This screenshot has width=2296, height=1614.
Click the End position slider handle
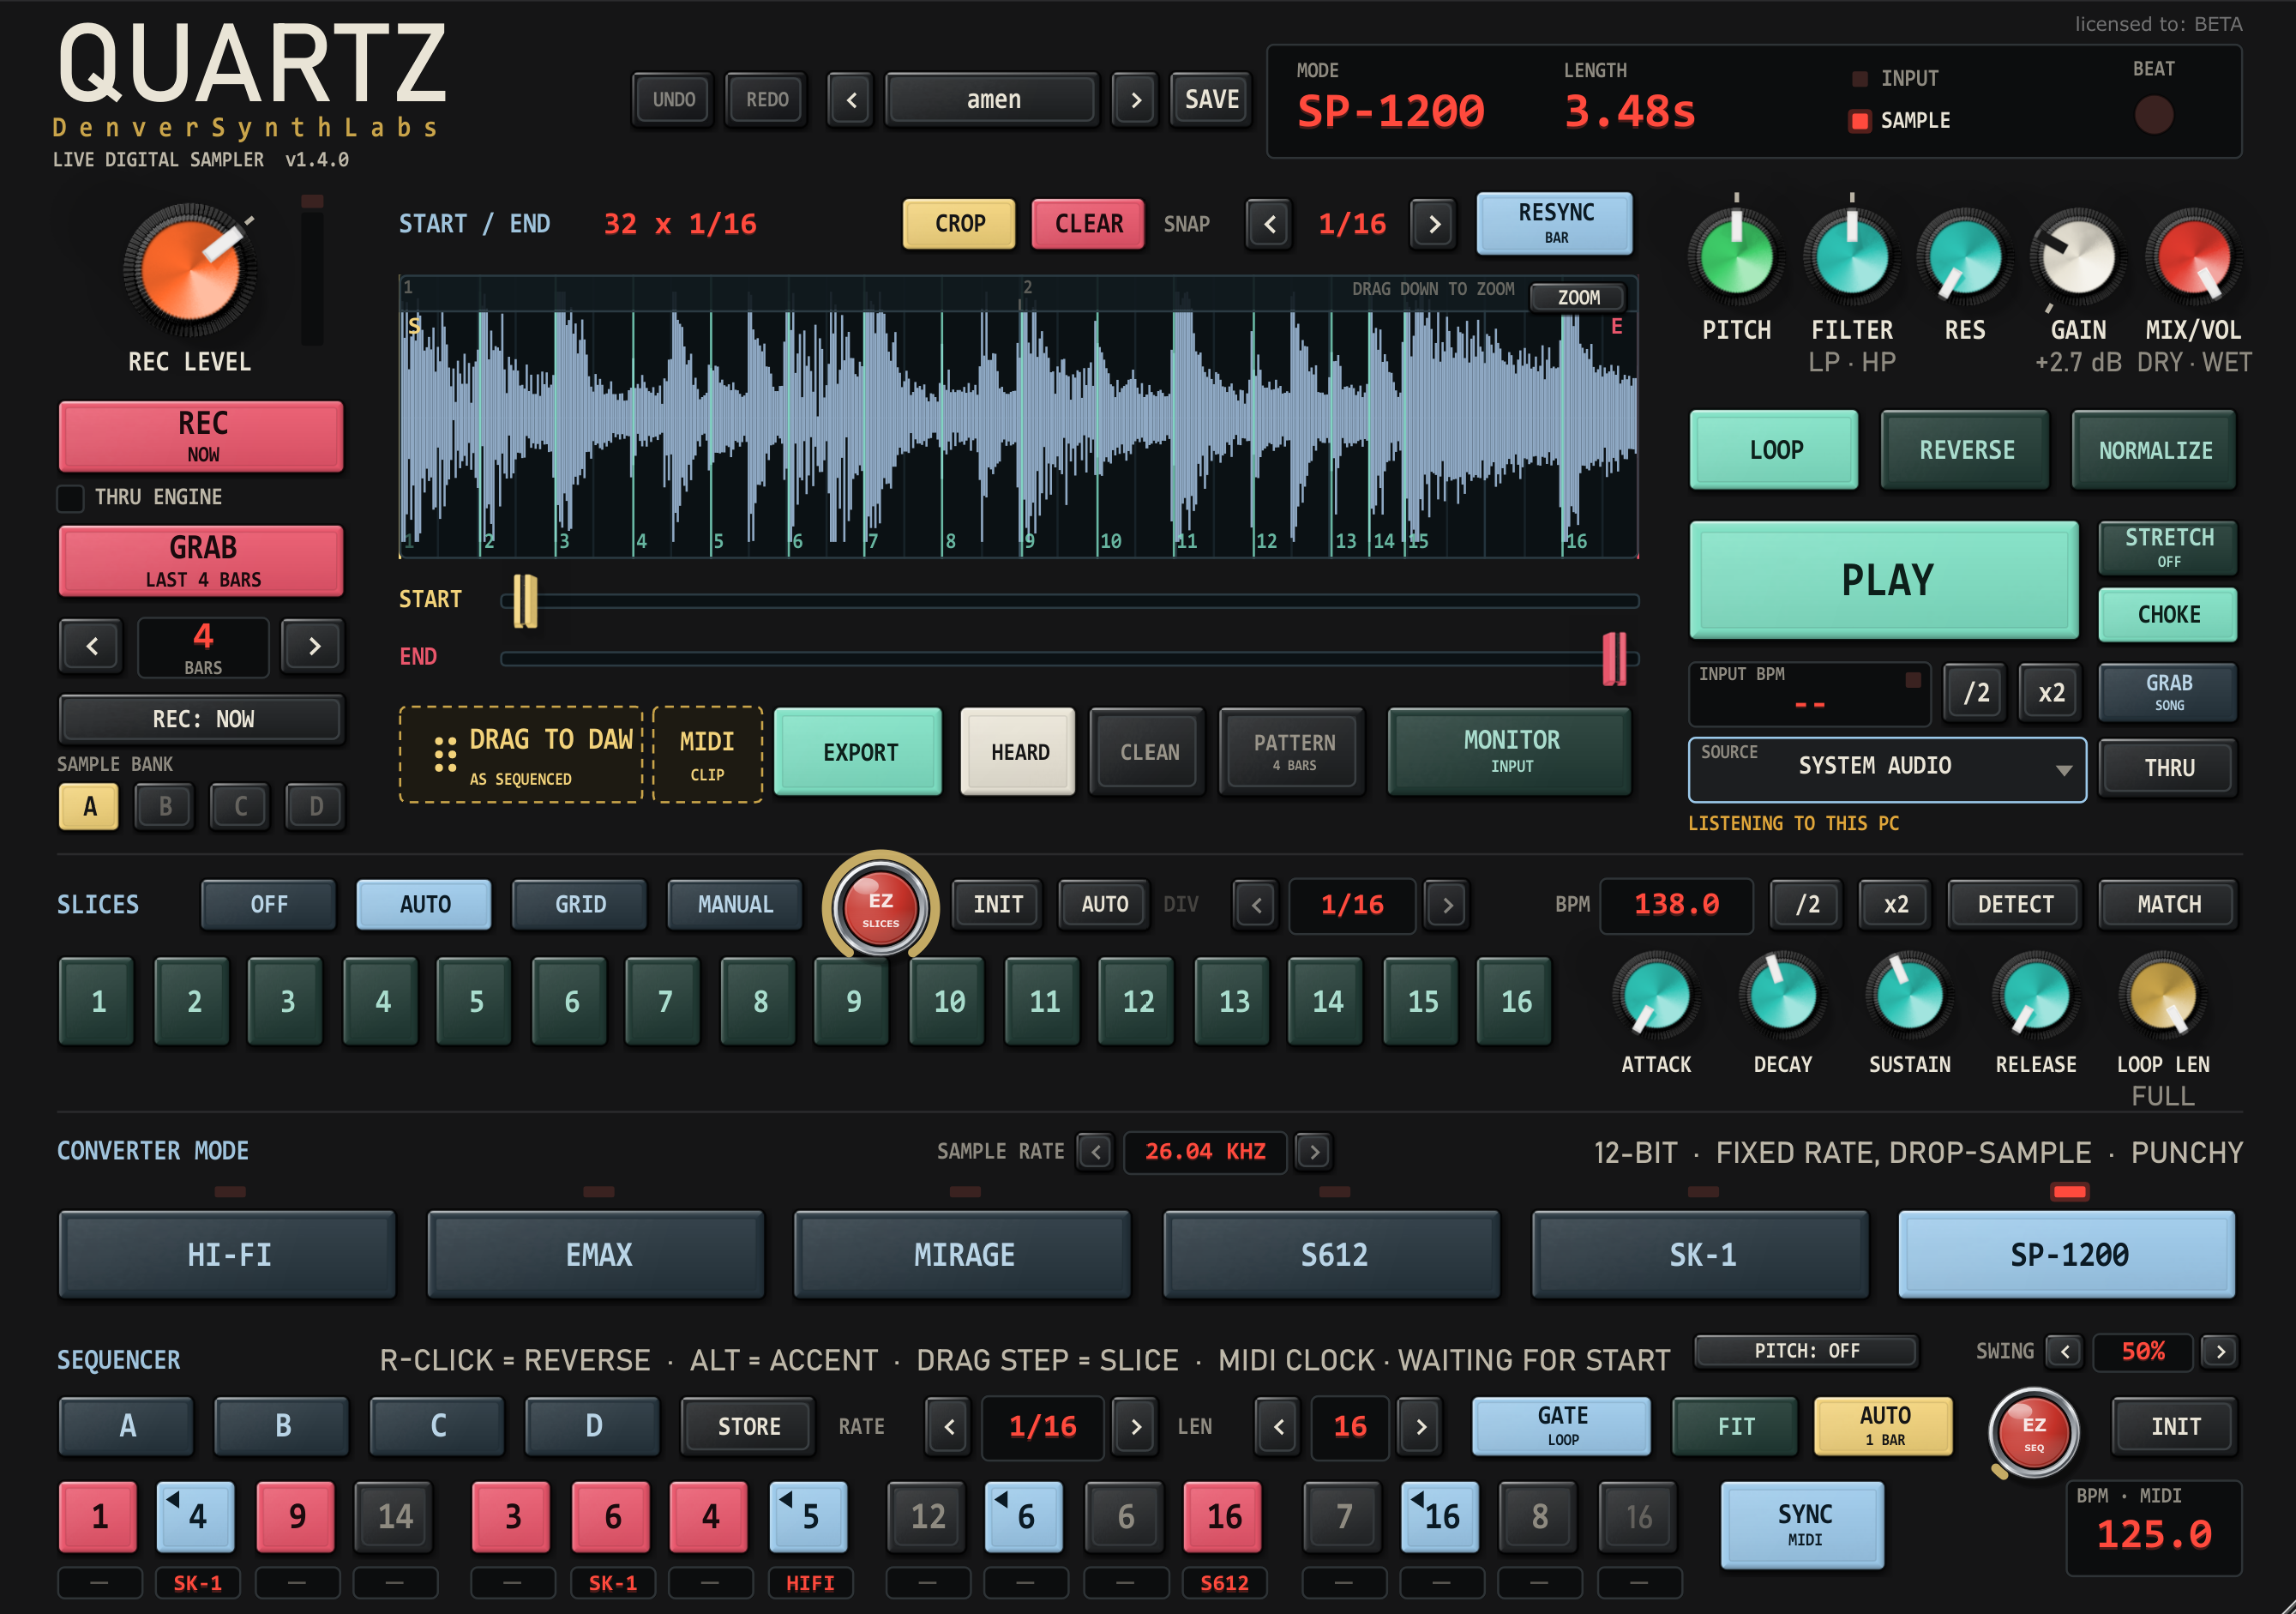click(x=1614, y=658)
